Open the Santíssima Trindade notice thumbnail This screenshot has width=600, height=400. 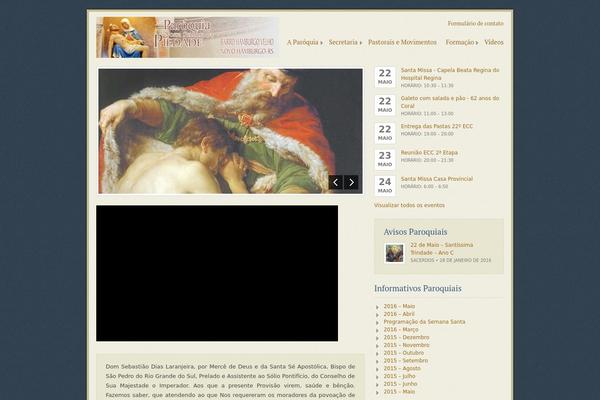[395, 253]
